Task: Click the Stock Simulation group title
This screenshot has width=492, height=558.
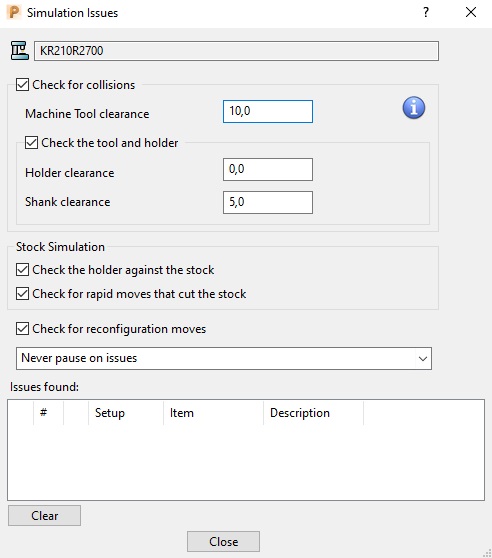Action: coord(60,247)
